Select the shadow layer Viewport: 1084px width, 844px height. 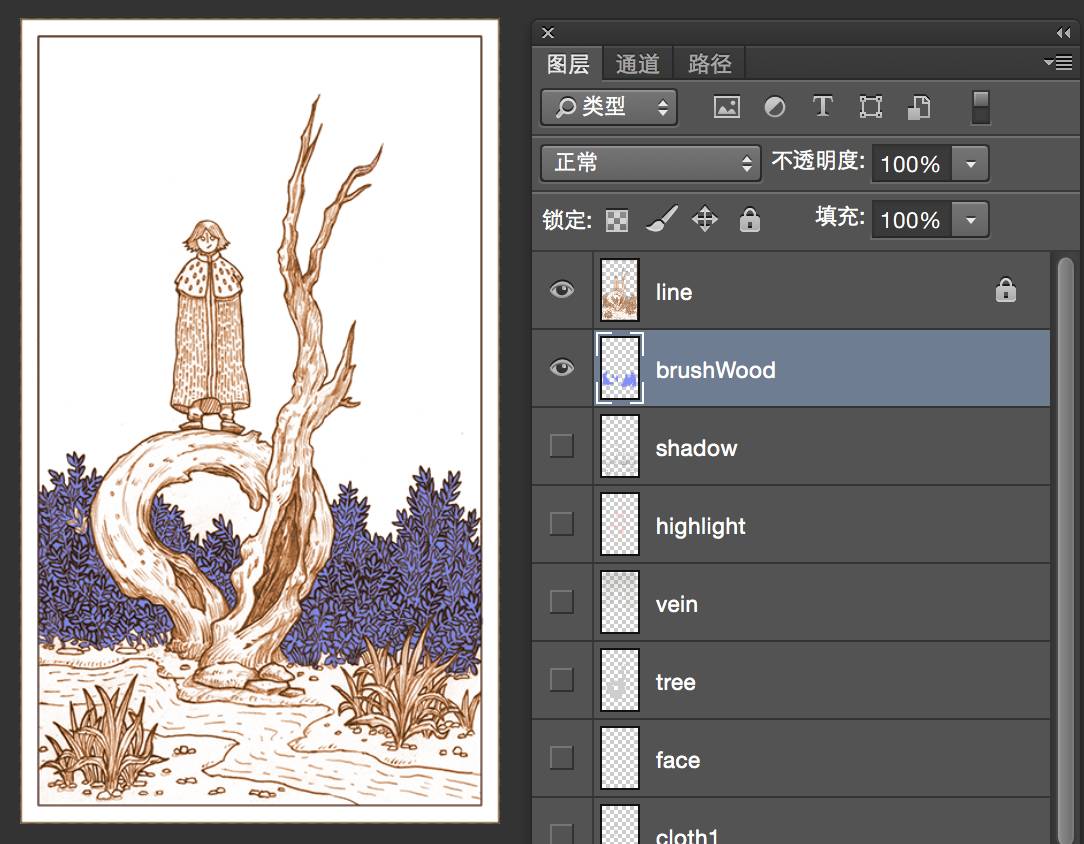tap(791, 447)
